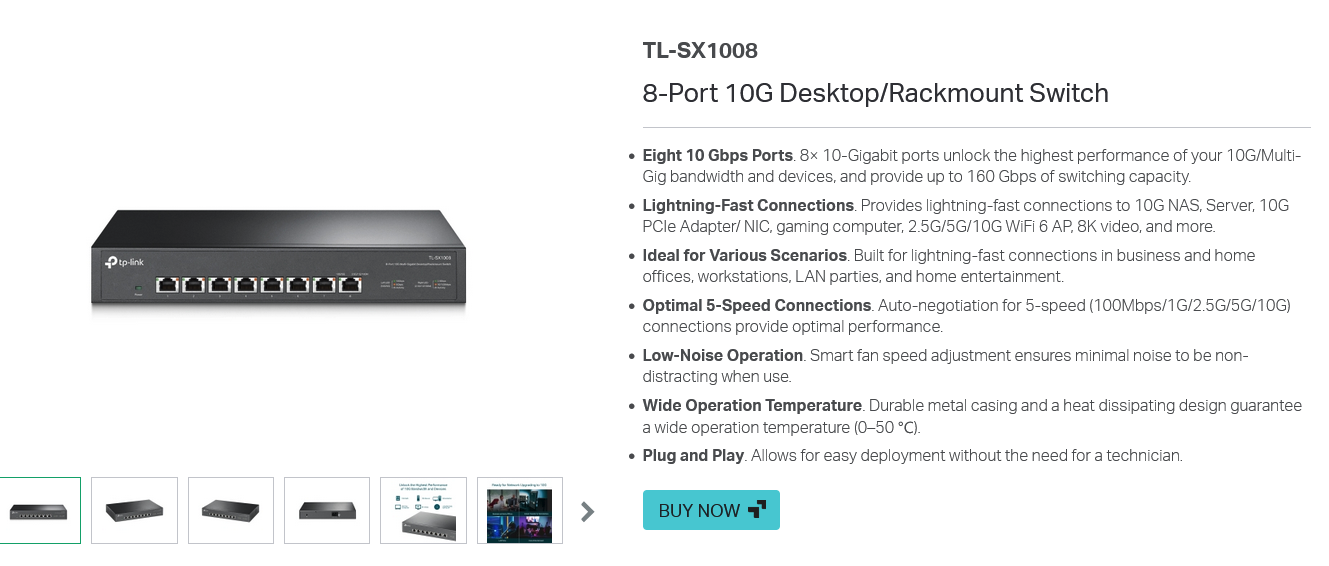Image resolution: width=1329 pixels, height=566 pixels.
Task: Click the Eight 10 Gbps Ports heading
Action: point(718,155)
